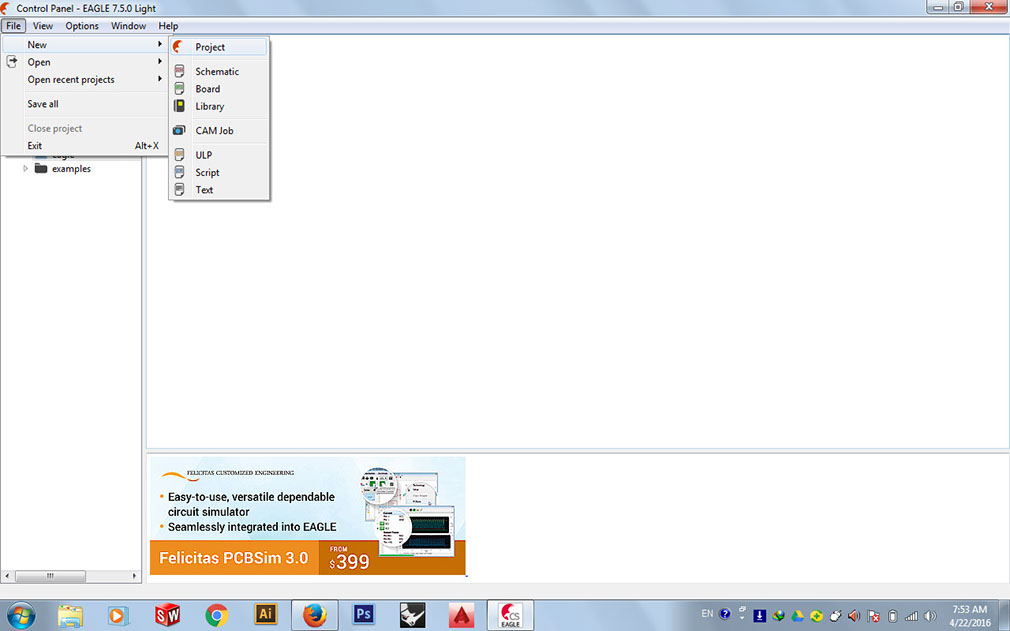Click the Script document icon

tap(180, 172)
